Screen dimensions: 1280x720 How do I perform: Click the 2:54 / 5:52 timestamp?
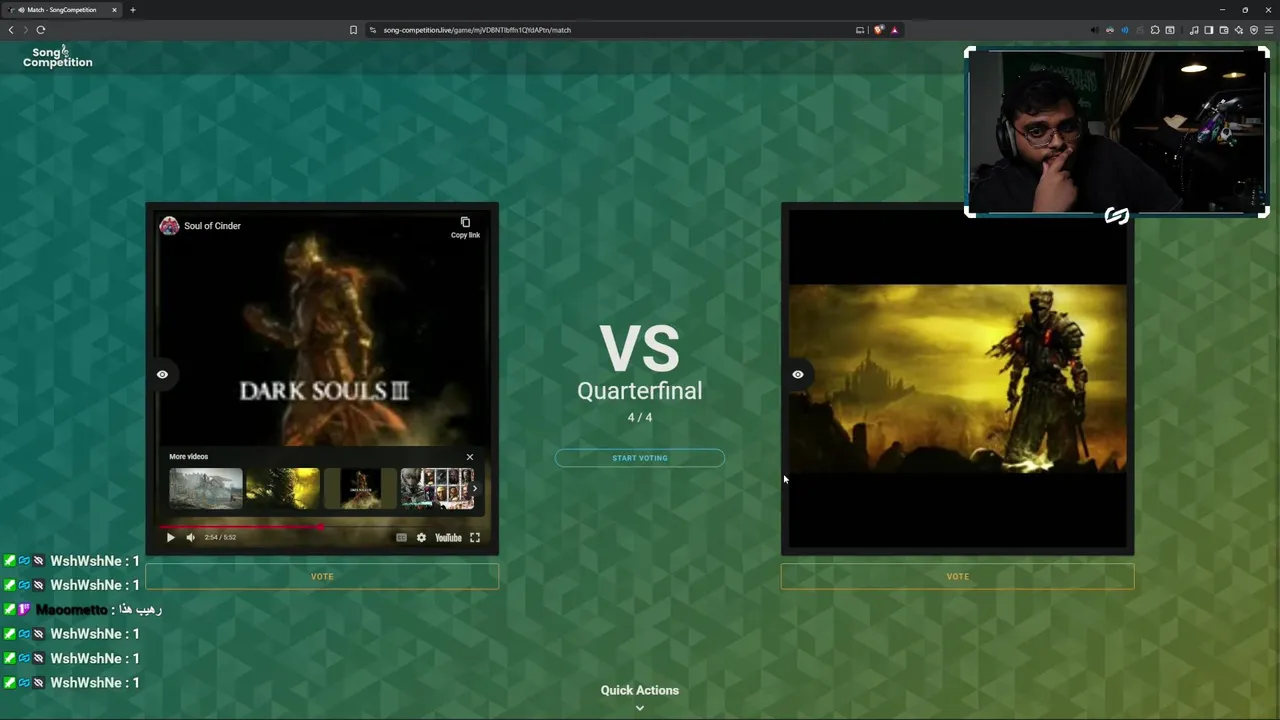[220, 538]
